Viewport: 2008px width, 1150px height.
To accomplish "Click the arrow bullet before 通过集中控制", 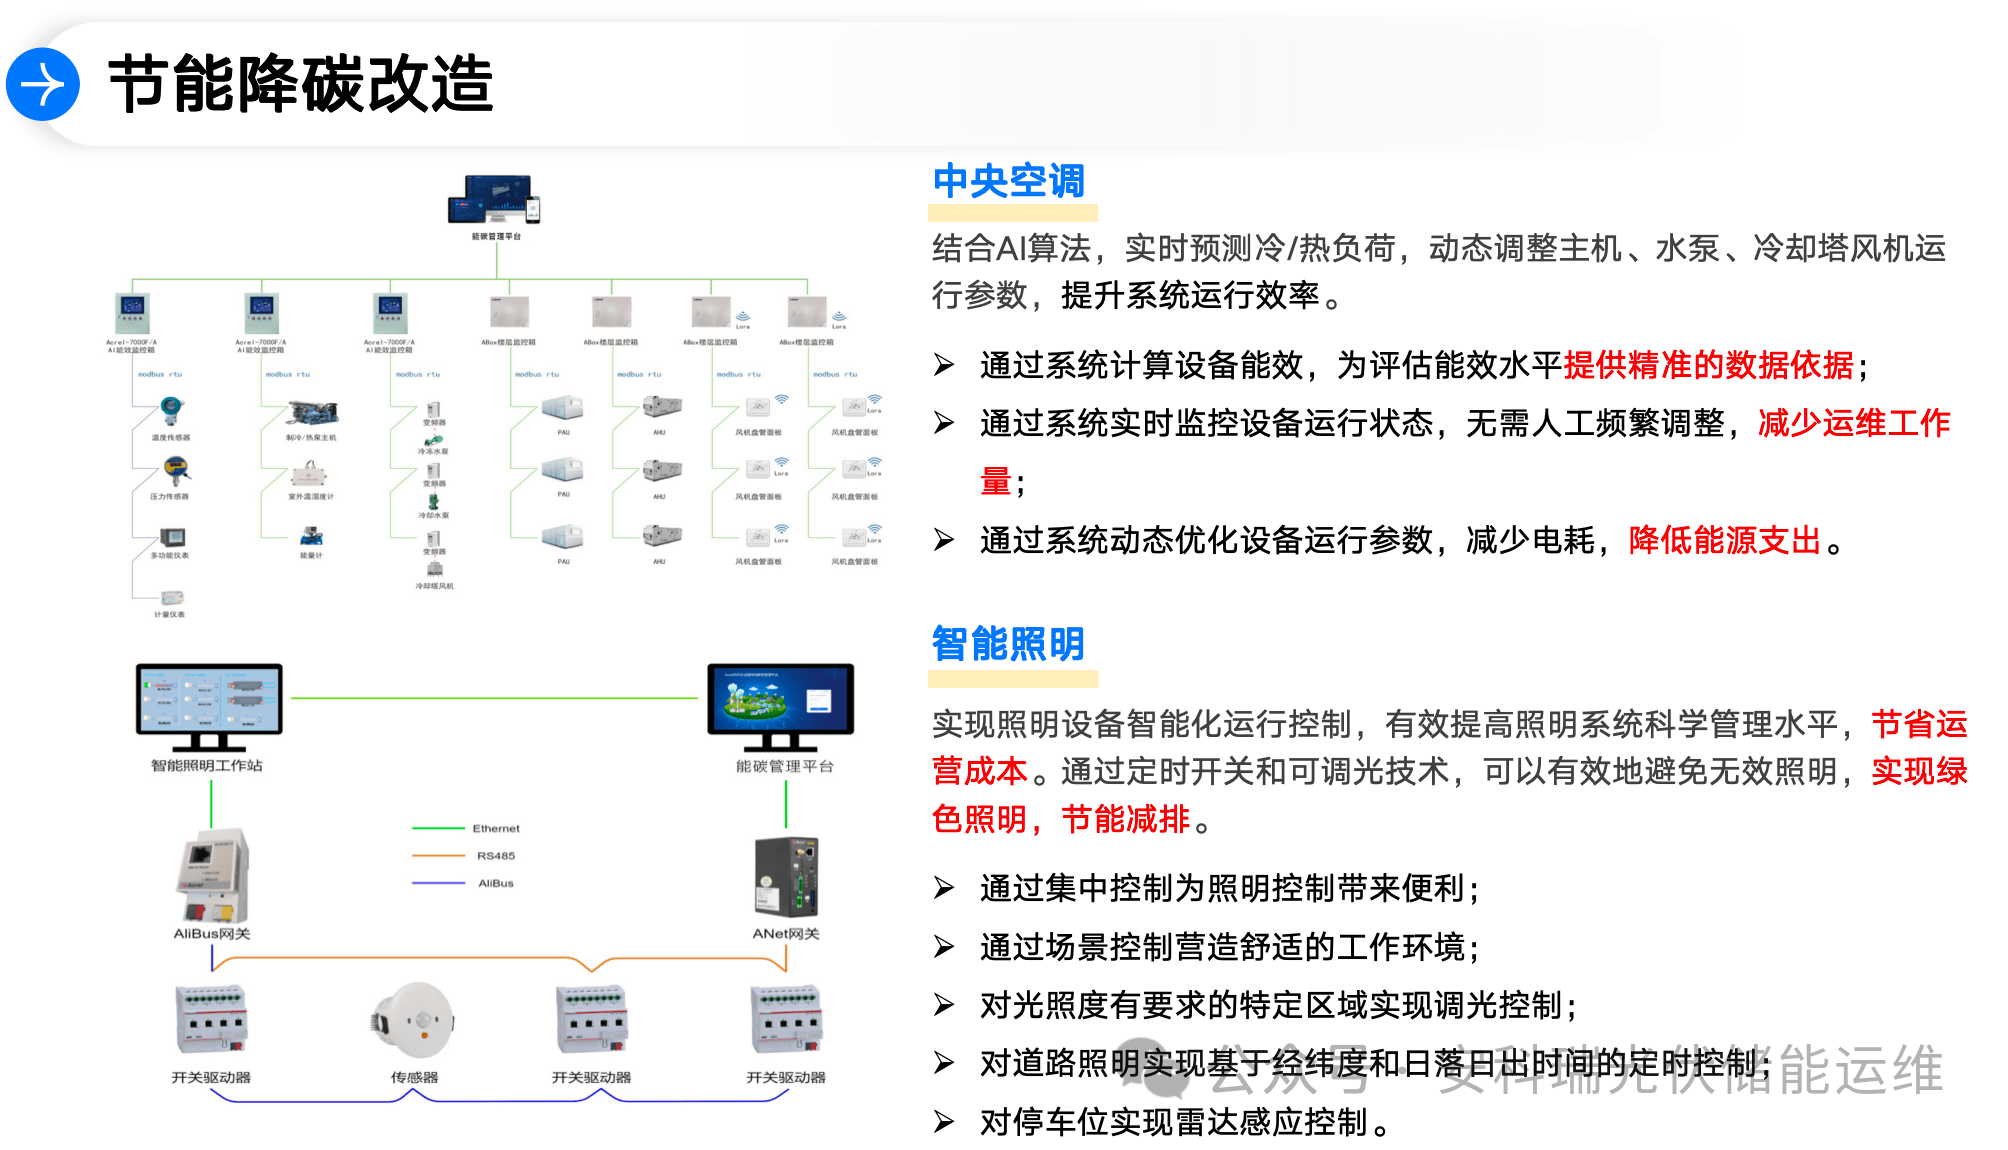I will pos(944,887).
